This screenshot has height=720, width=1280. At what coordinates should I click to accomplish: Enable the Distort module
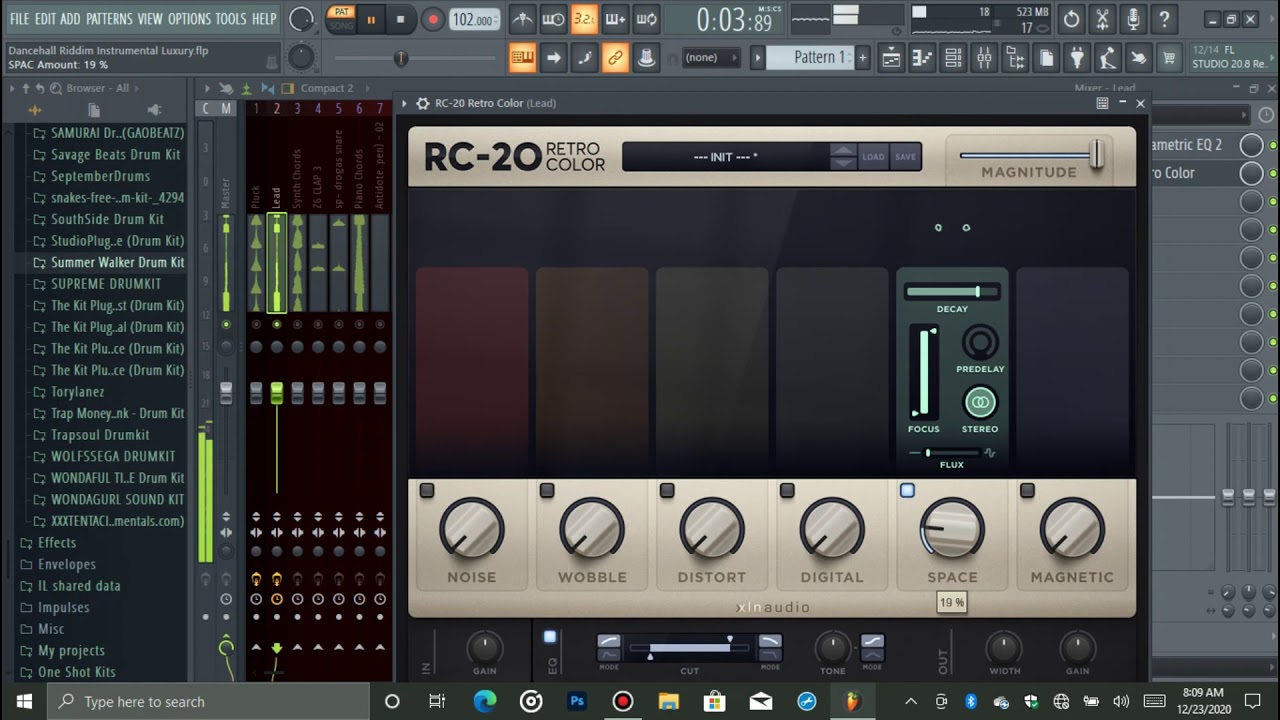[667, 490]
